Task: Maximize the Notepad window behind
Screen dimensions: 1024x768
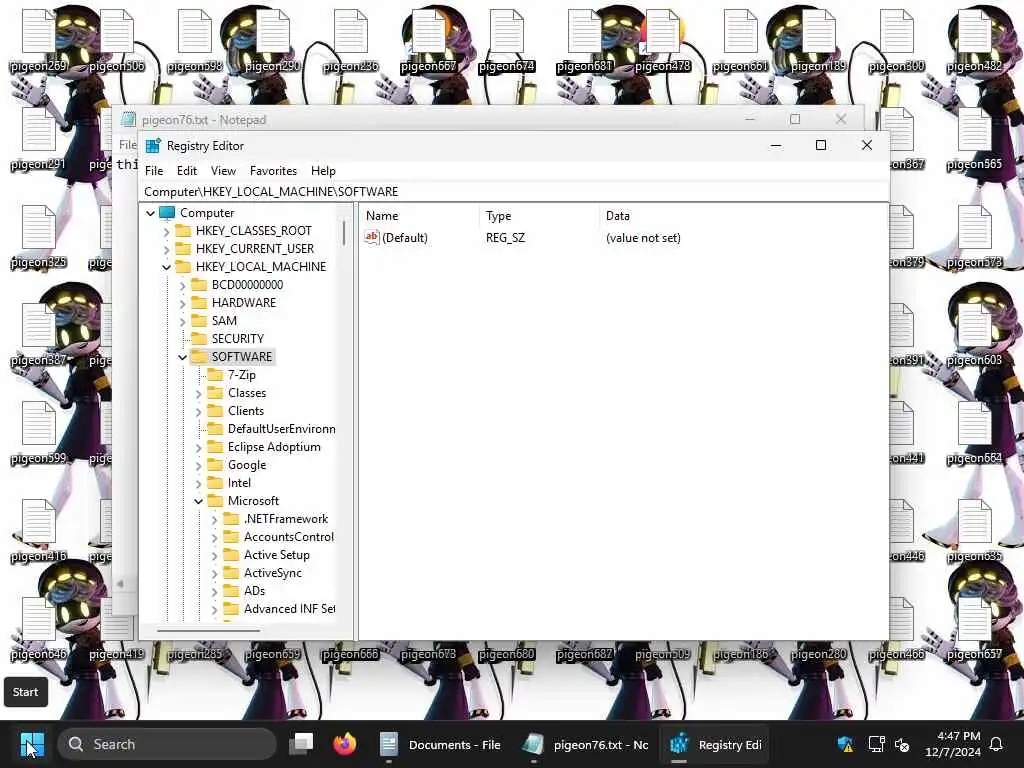Action: click(795, 119)
